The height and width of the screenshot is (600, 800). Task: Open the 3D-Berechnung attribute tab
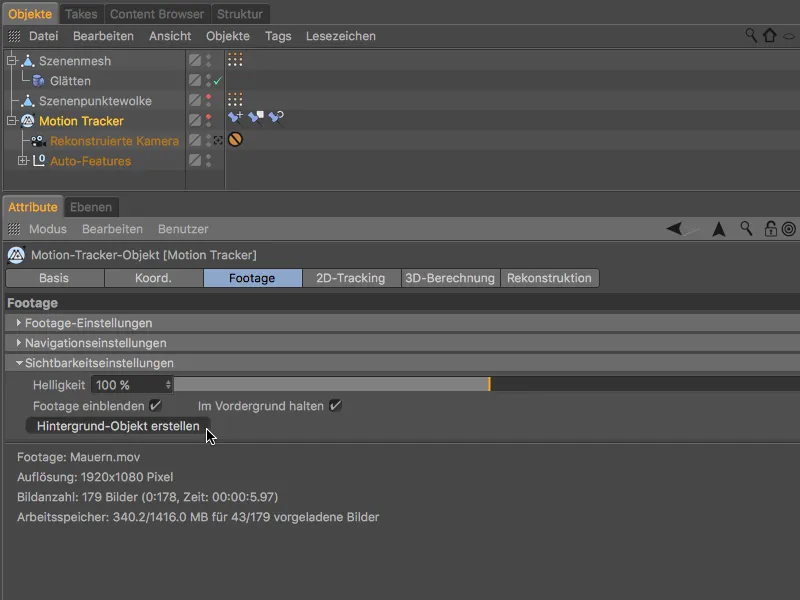[450, 278]
